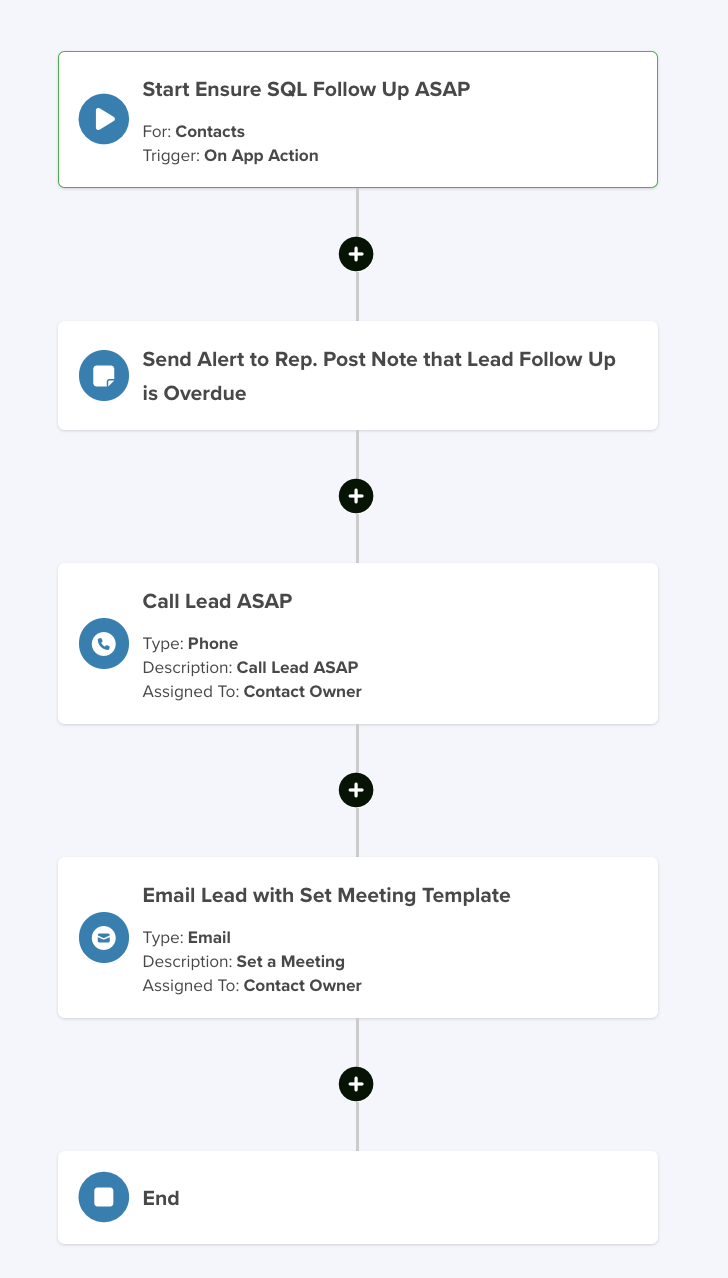Click the Description: Set a Meeting detail
This screenshot has height=1278, width=728.
[244, 962]
